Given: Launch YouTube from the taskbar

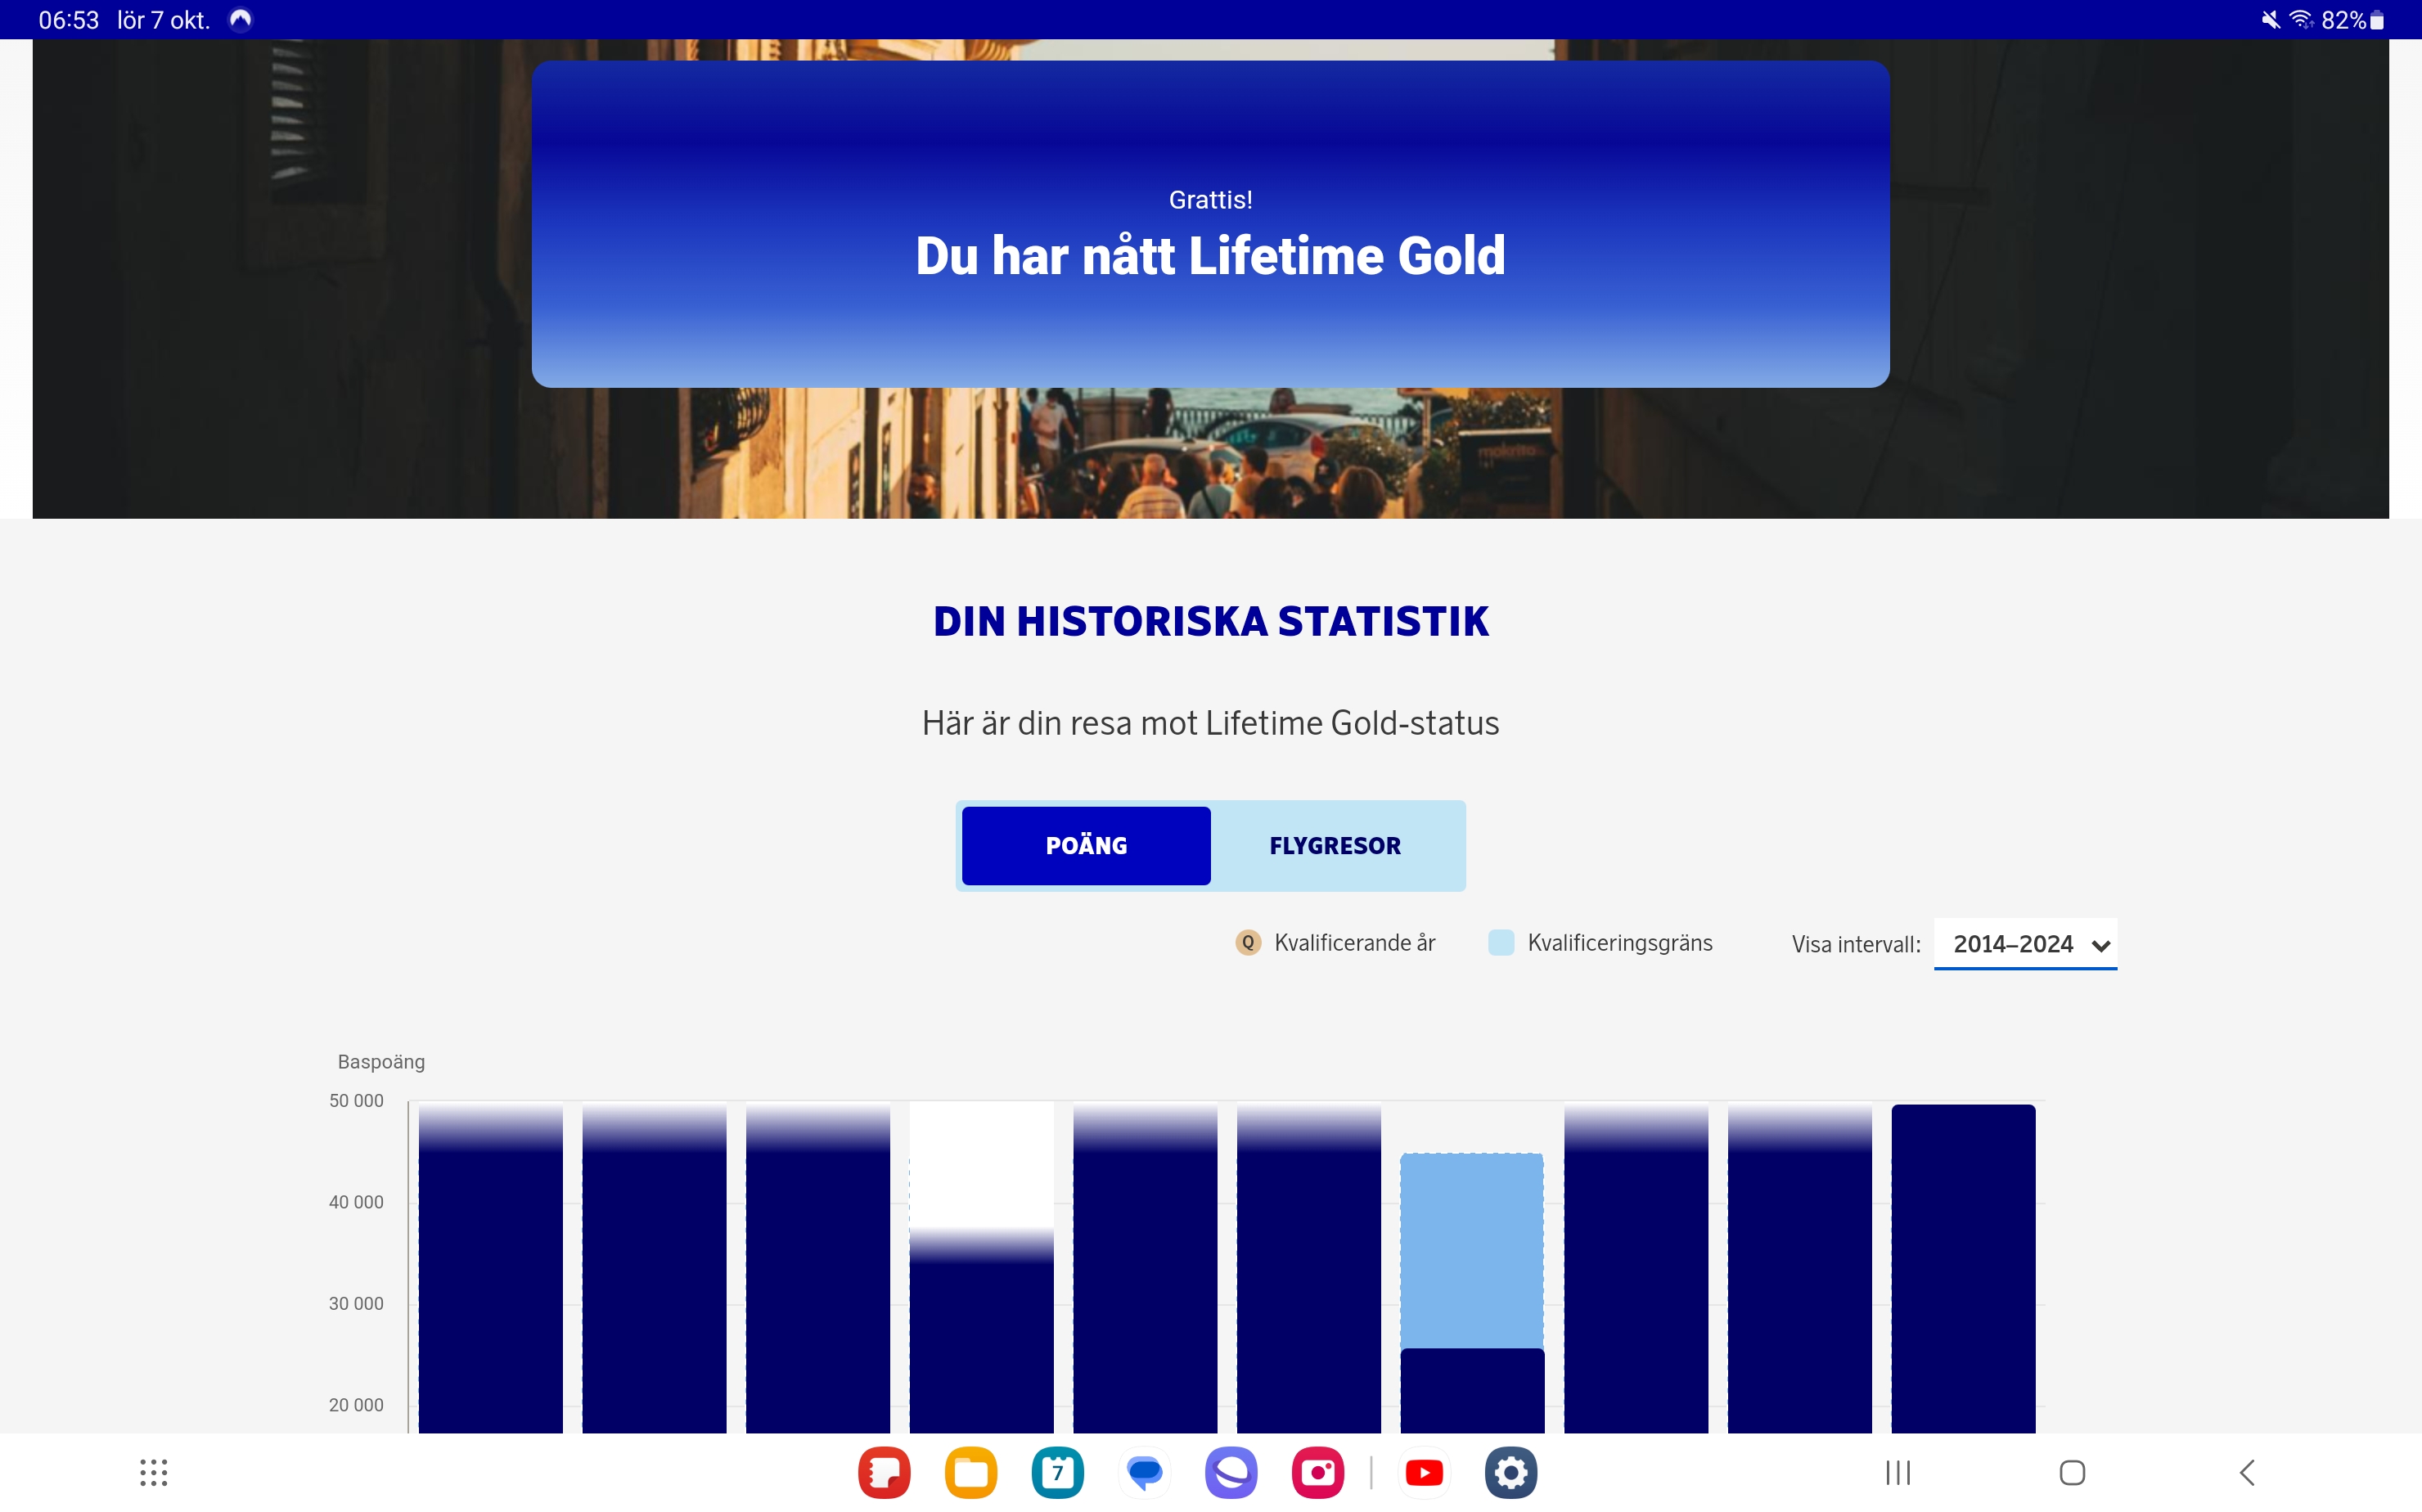Looking at the screenshot, I should click(1424, 1472).
